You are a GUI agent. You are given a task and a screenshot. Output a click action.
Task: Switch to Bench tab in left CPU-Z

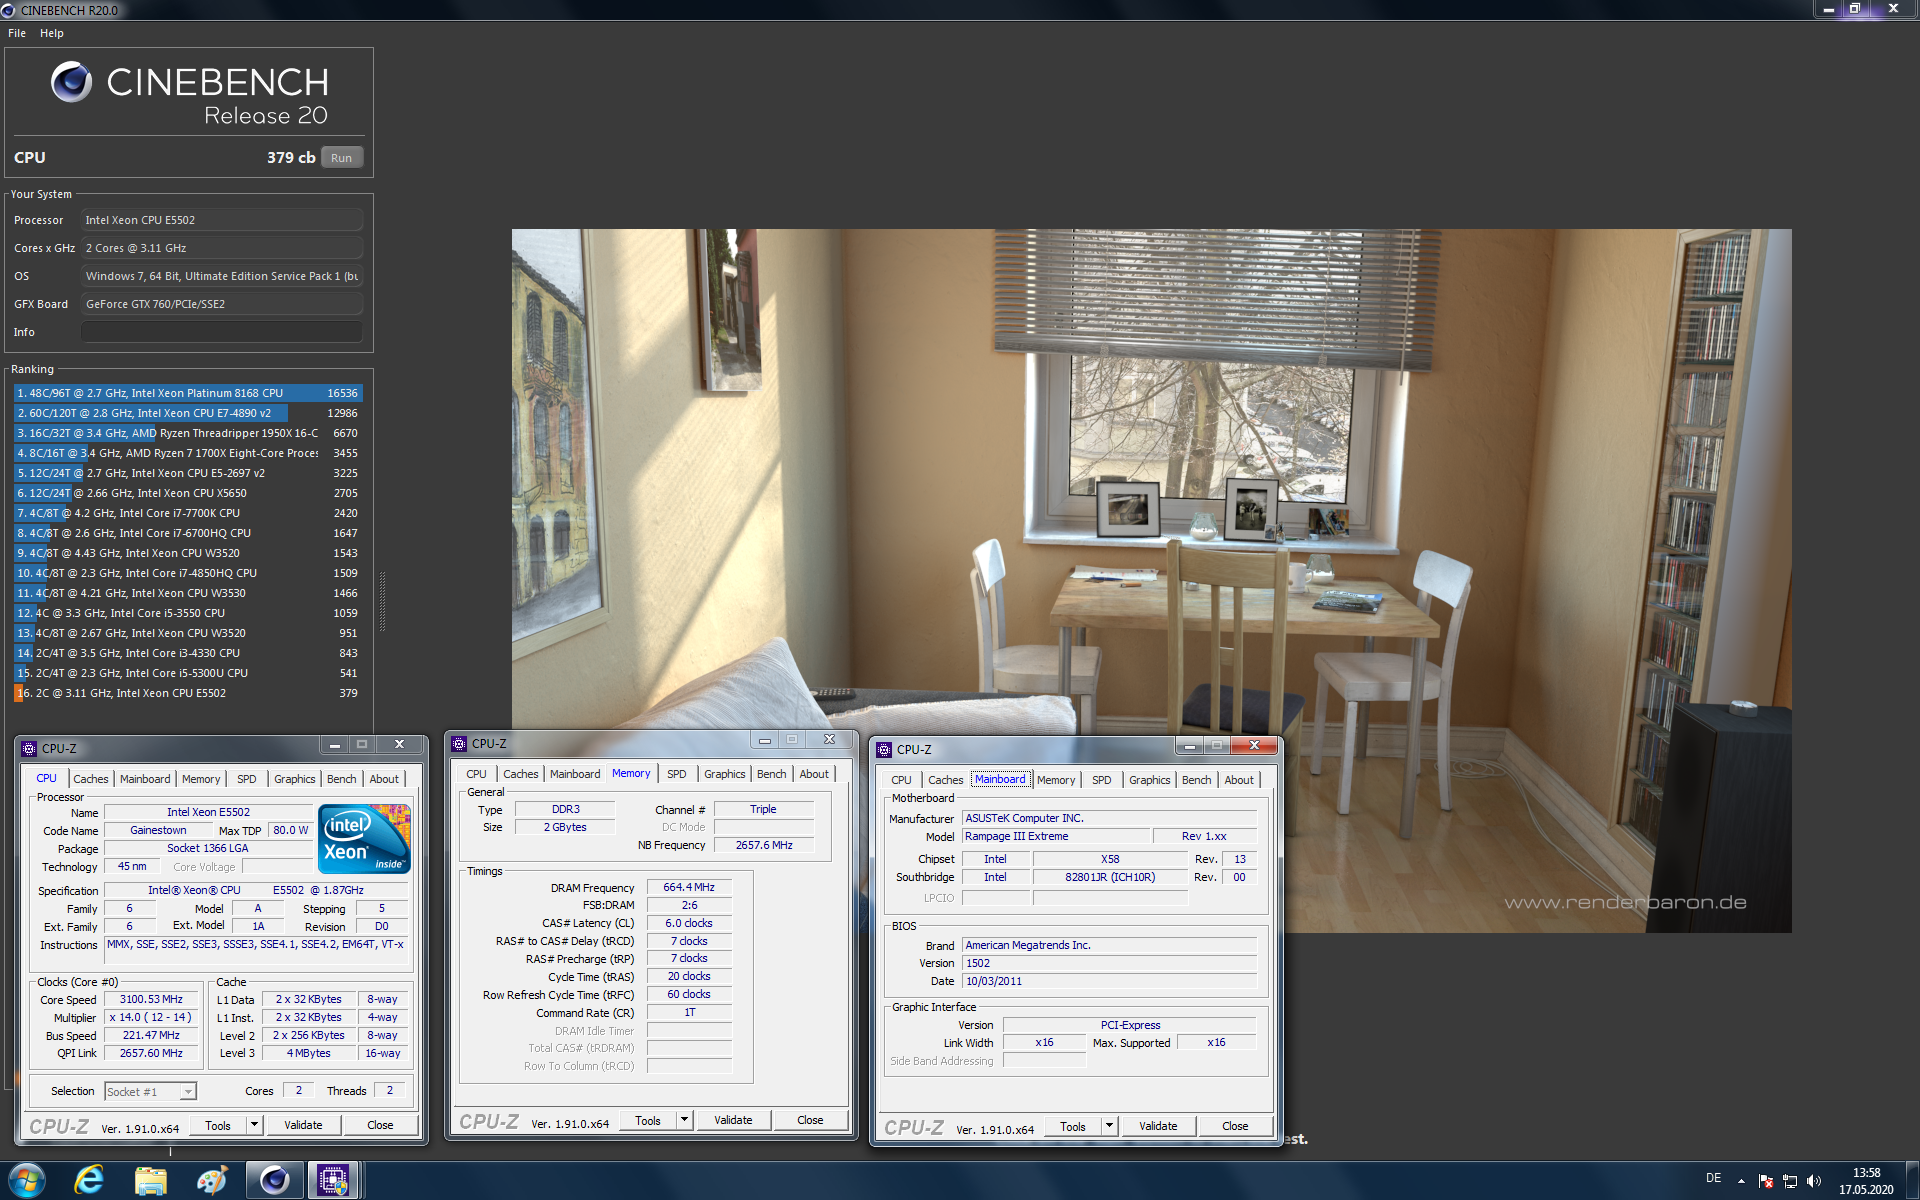pos(341,779)
